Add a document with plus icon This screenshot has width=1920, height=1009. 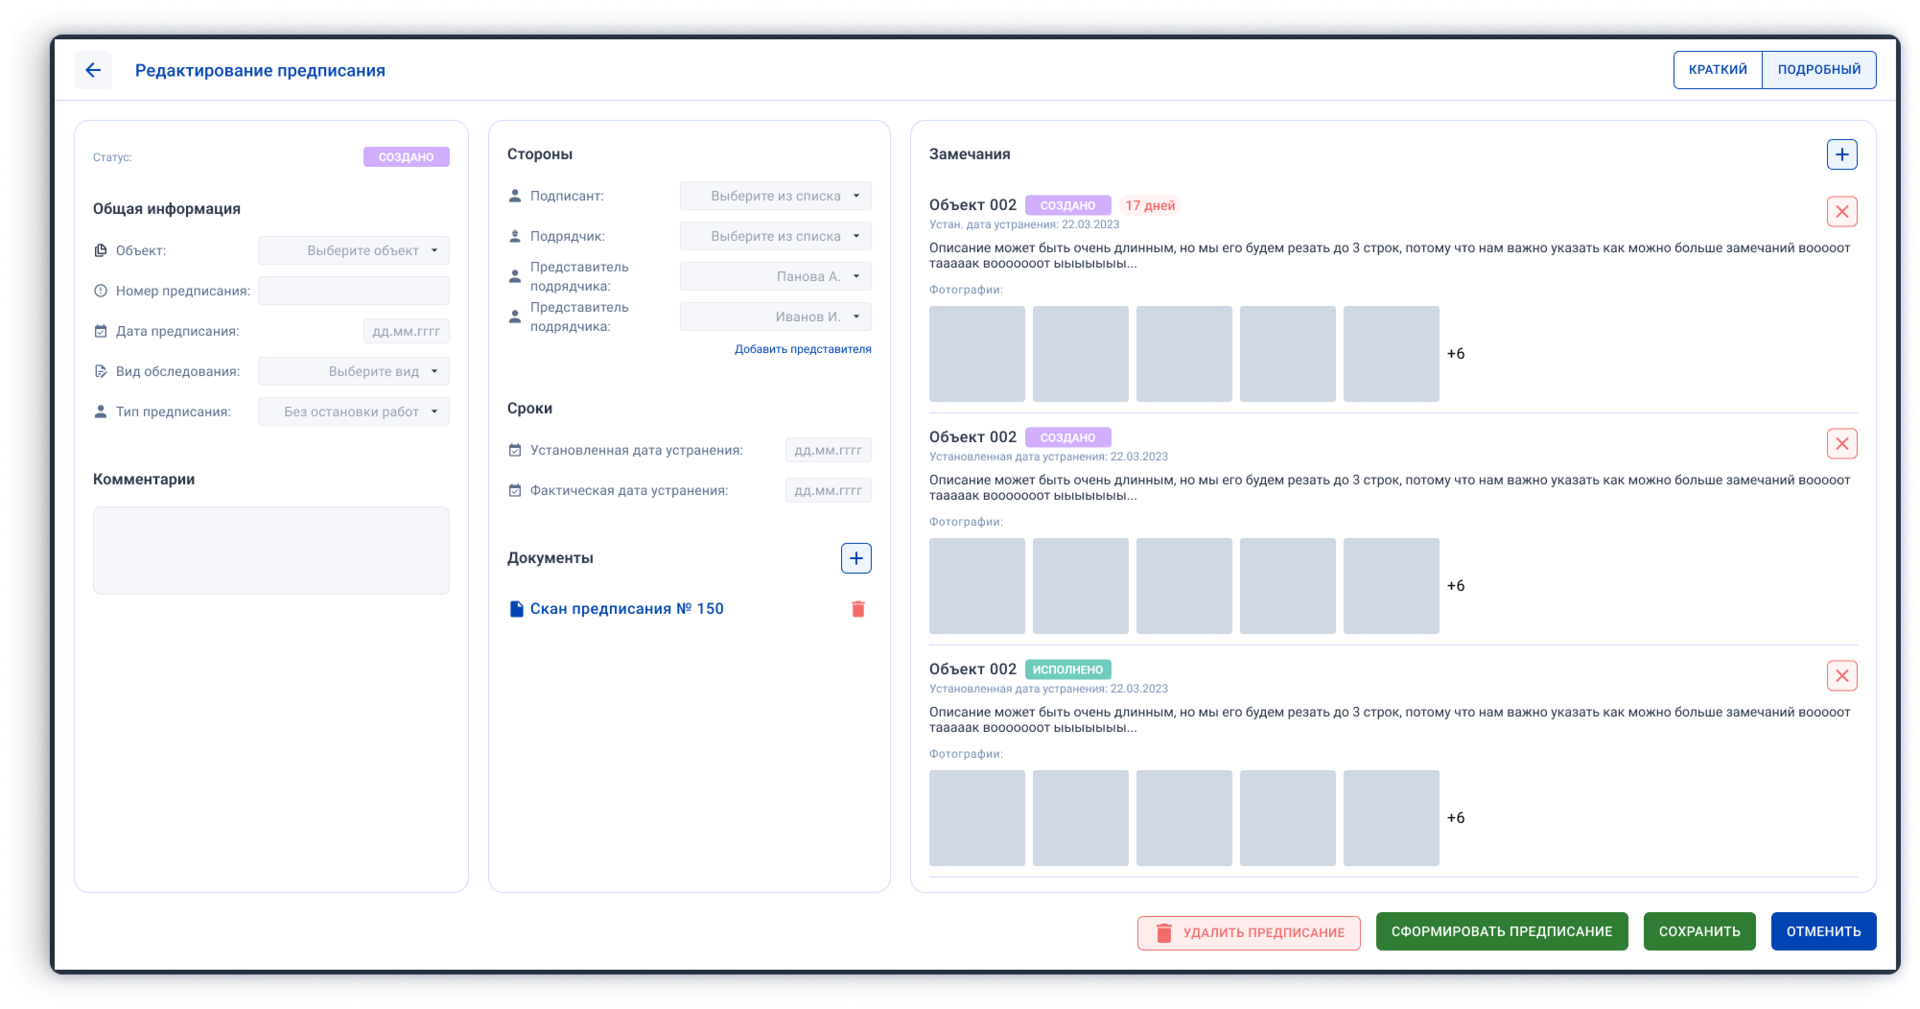tap(855, 558)
